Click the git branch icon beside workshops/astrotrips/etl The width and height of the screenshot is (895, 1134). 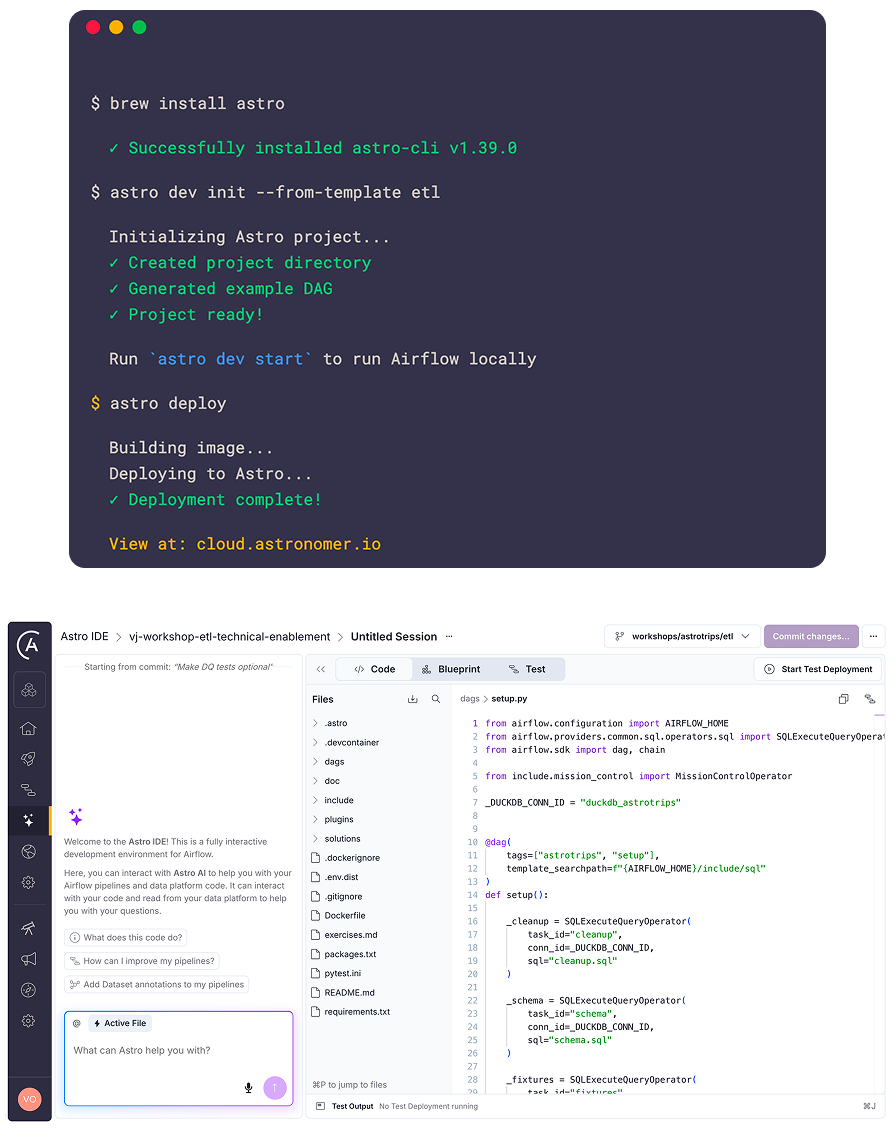click(620, 636)
